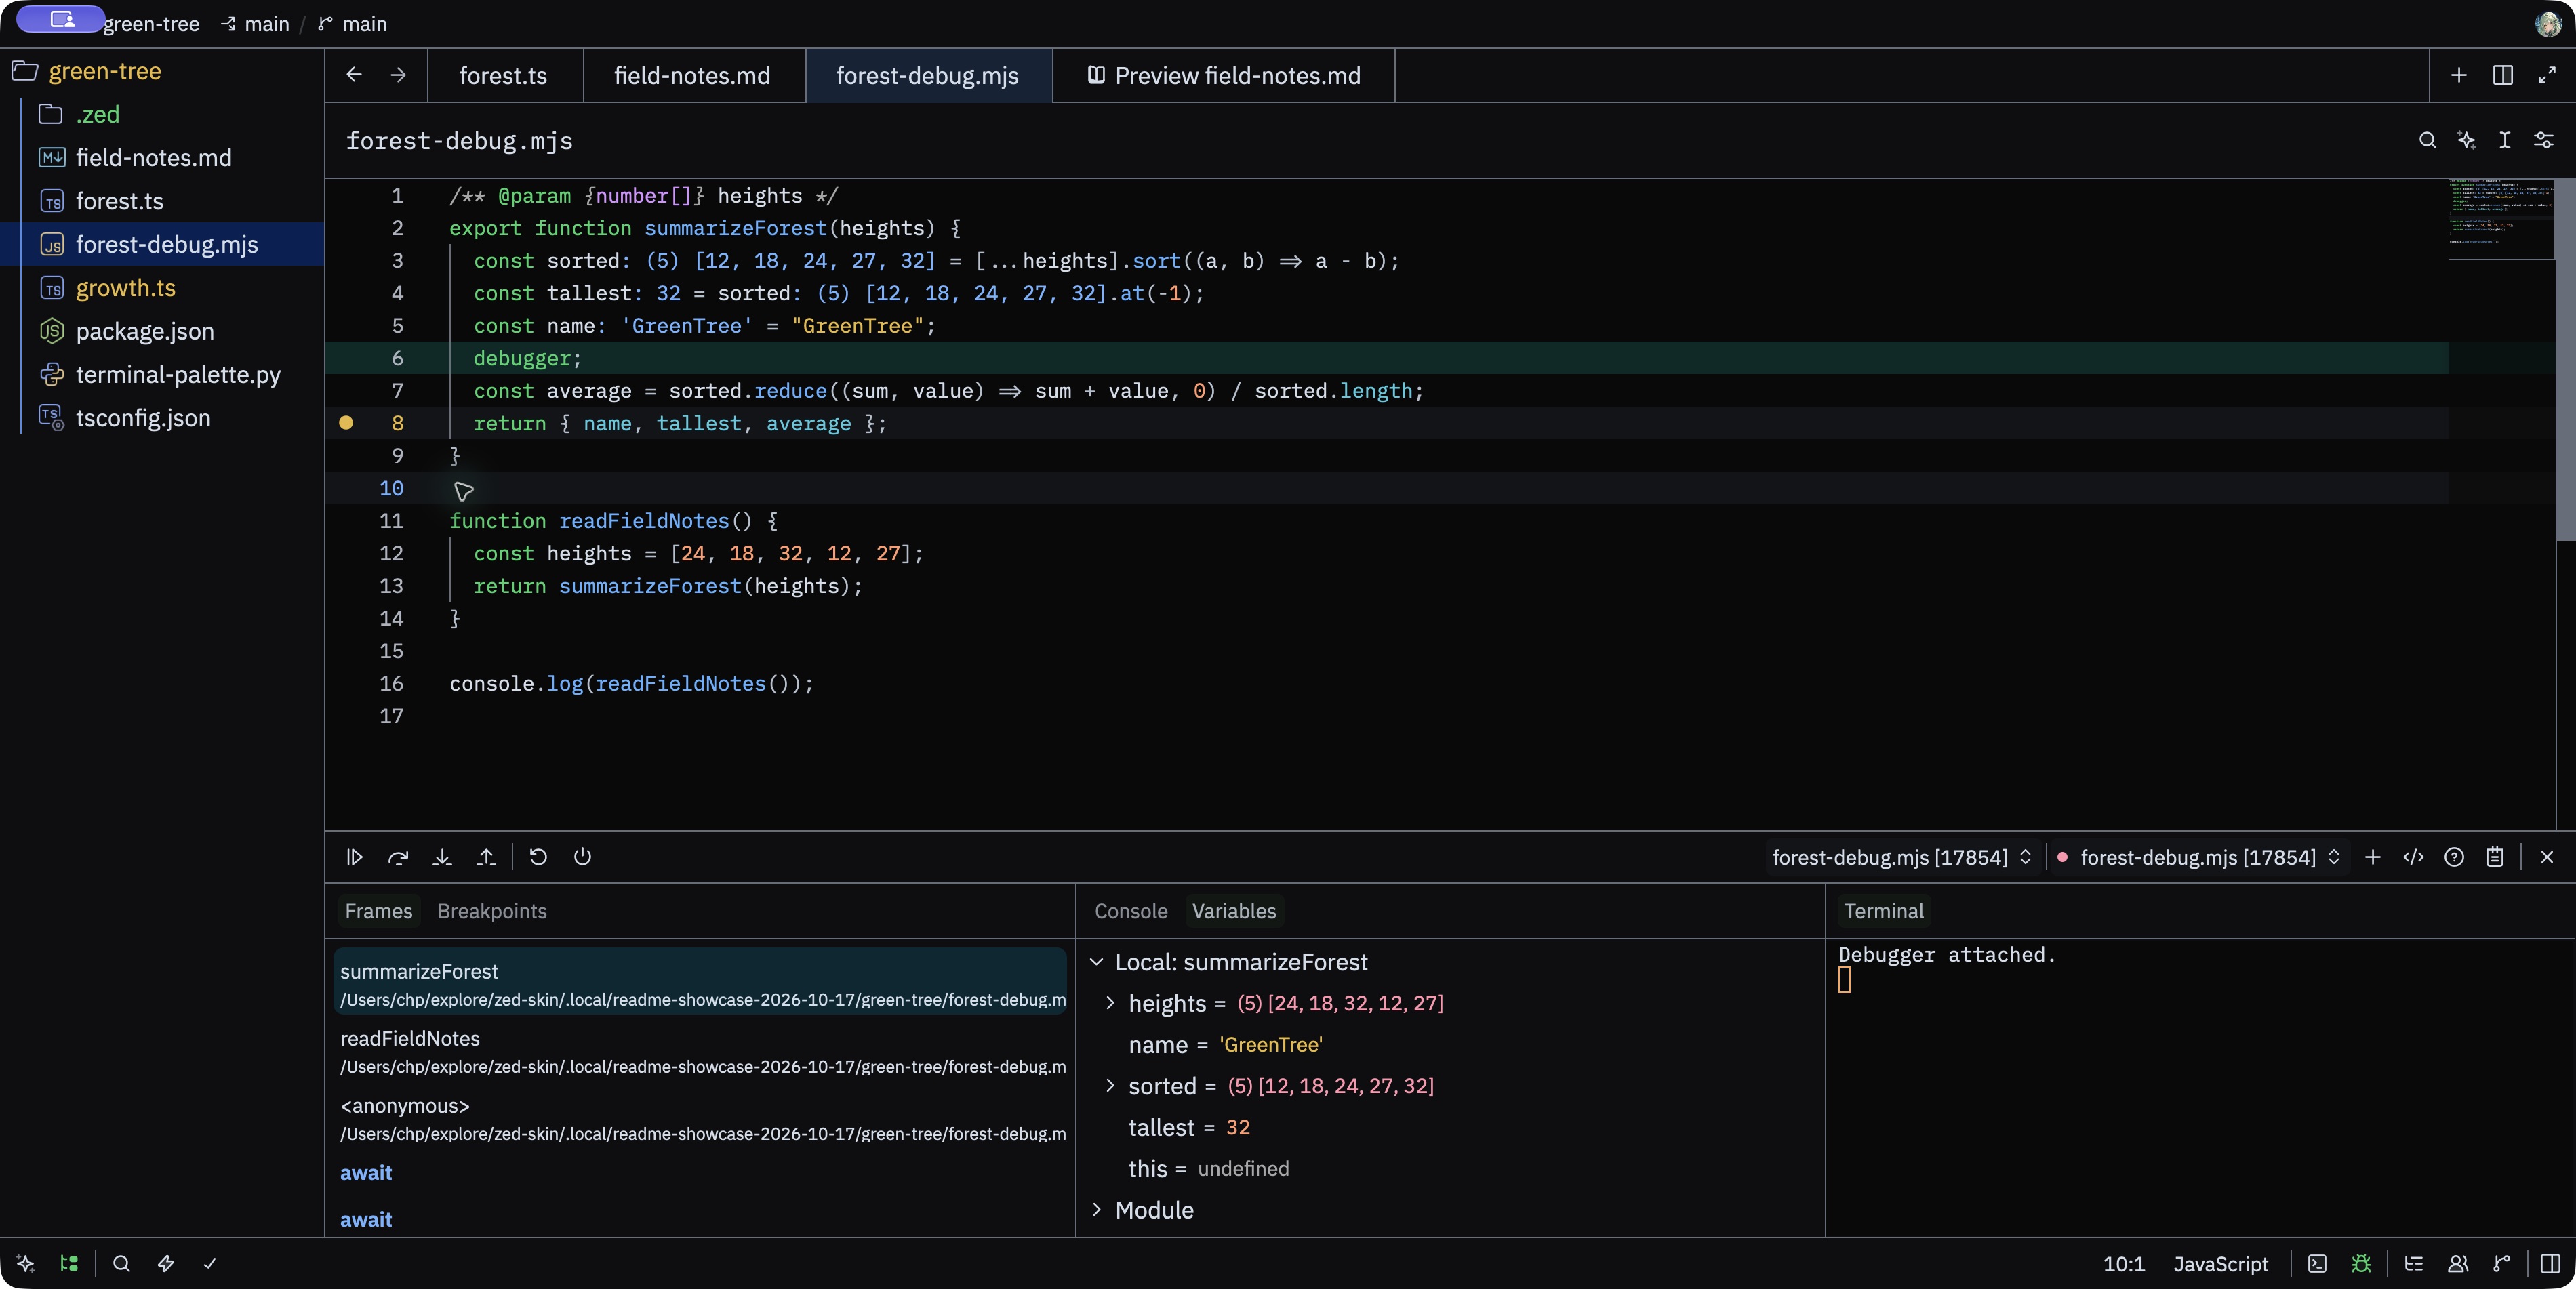Image resolution: width=2576 pixels, height=1289 pixels.
Task: Zoom the editor pane with expand icon
Action: (x=2547, y=75)
